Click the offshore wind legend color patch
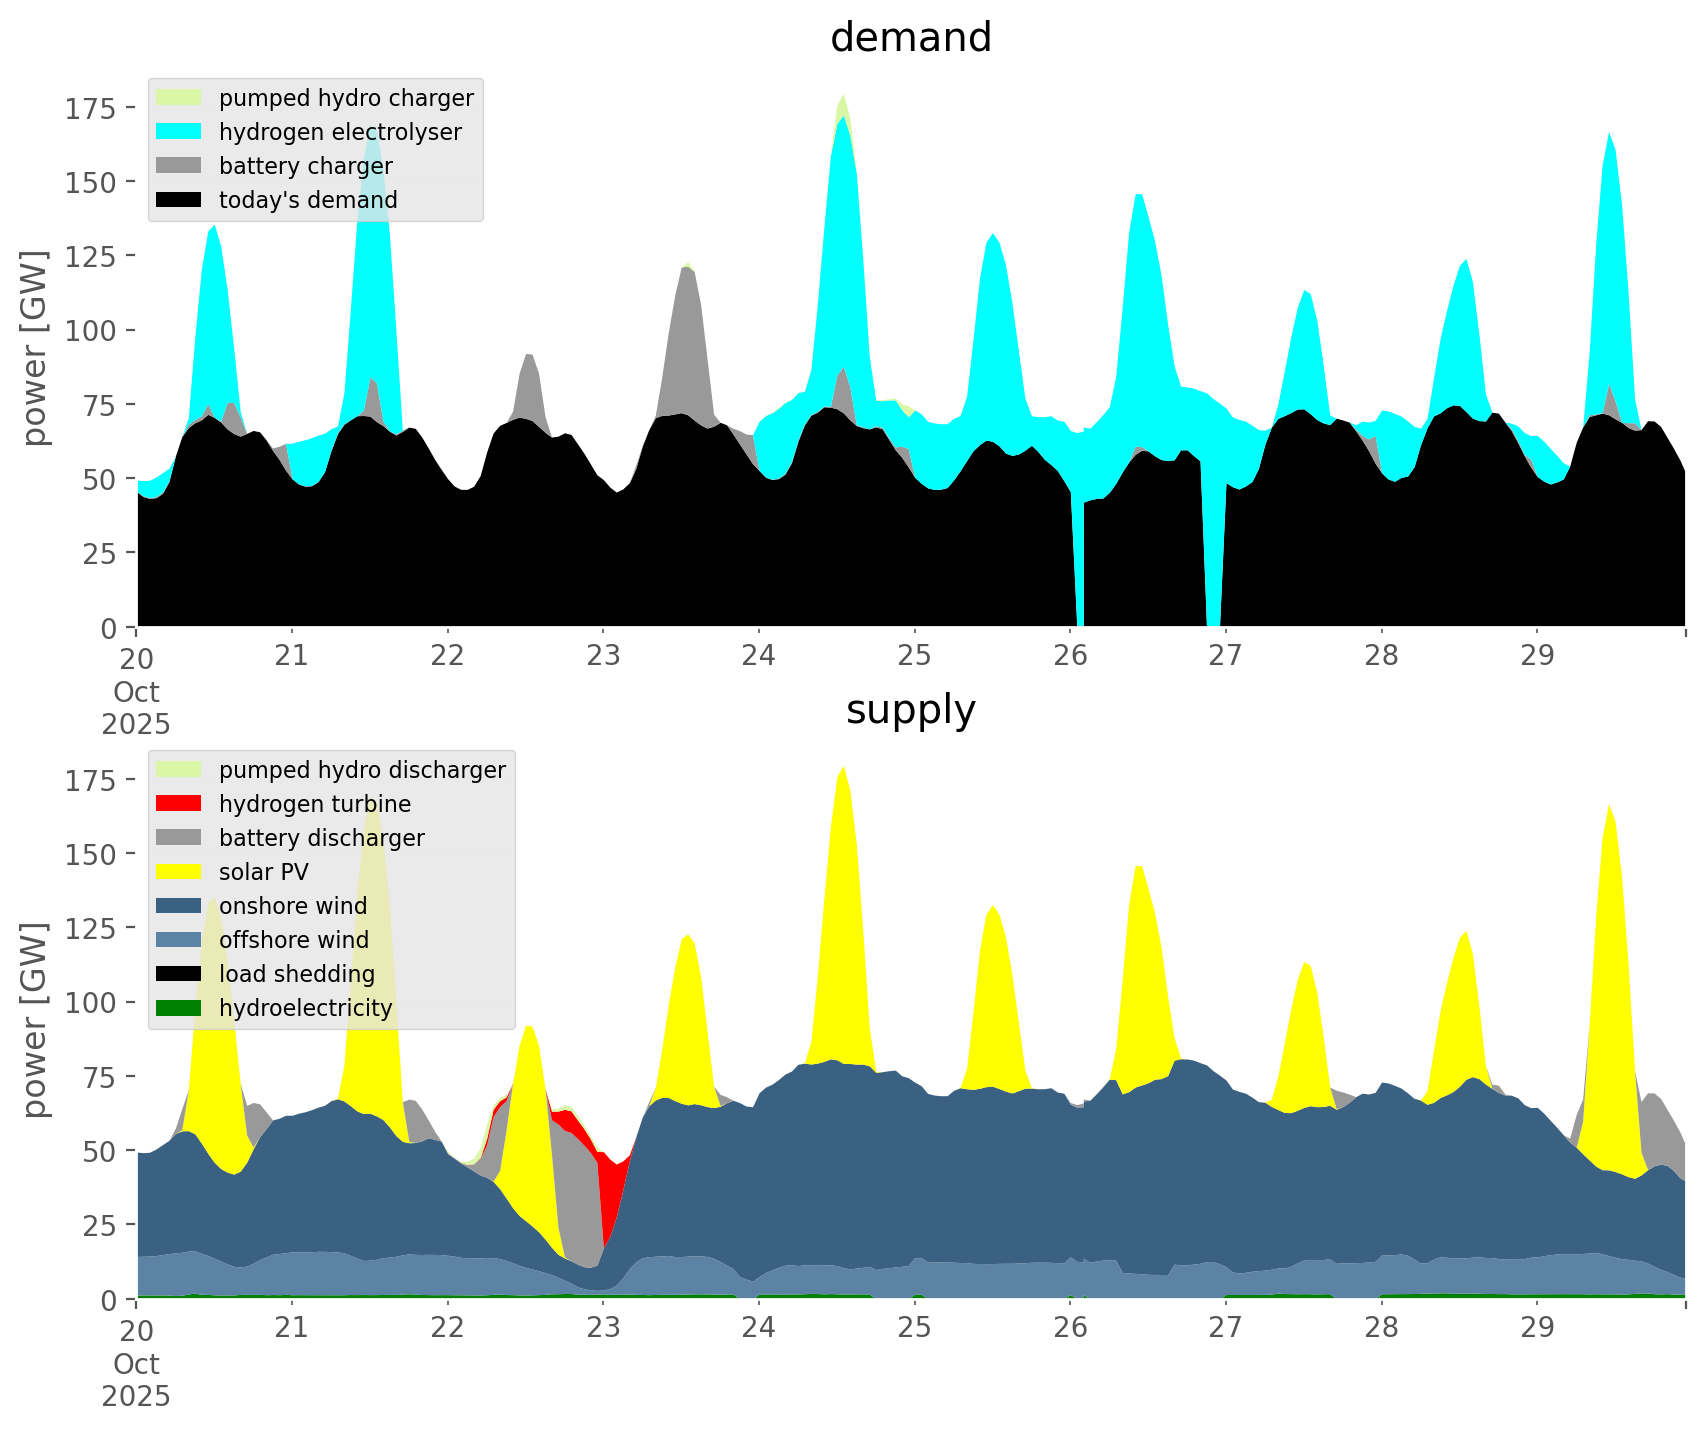Viewport: 1706px width, 1431px height. [179, 940]
